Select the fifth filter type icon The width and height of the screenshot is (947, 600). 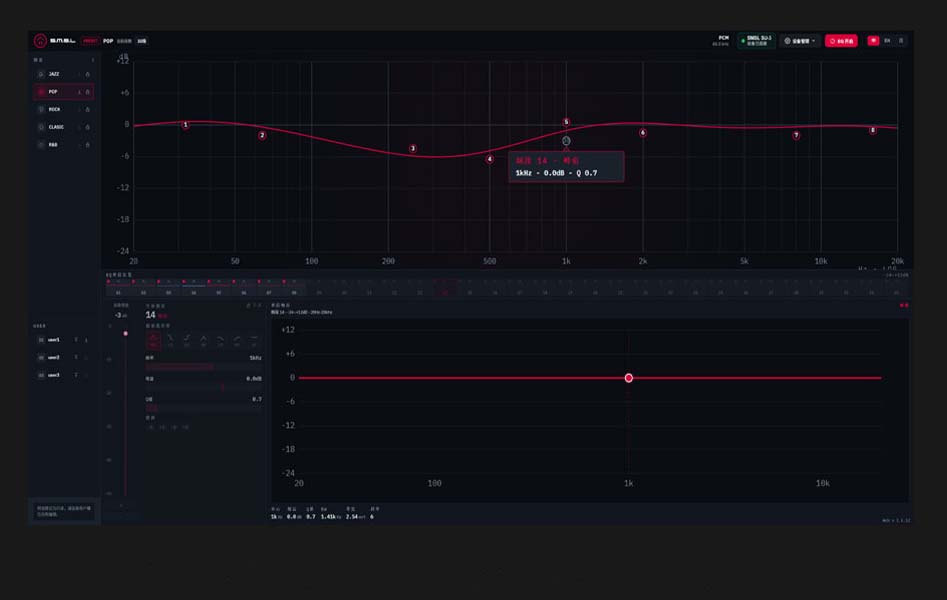coord(220,340)
